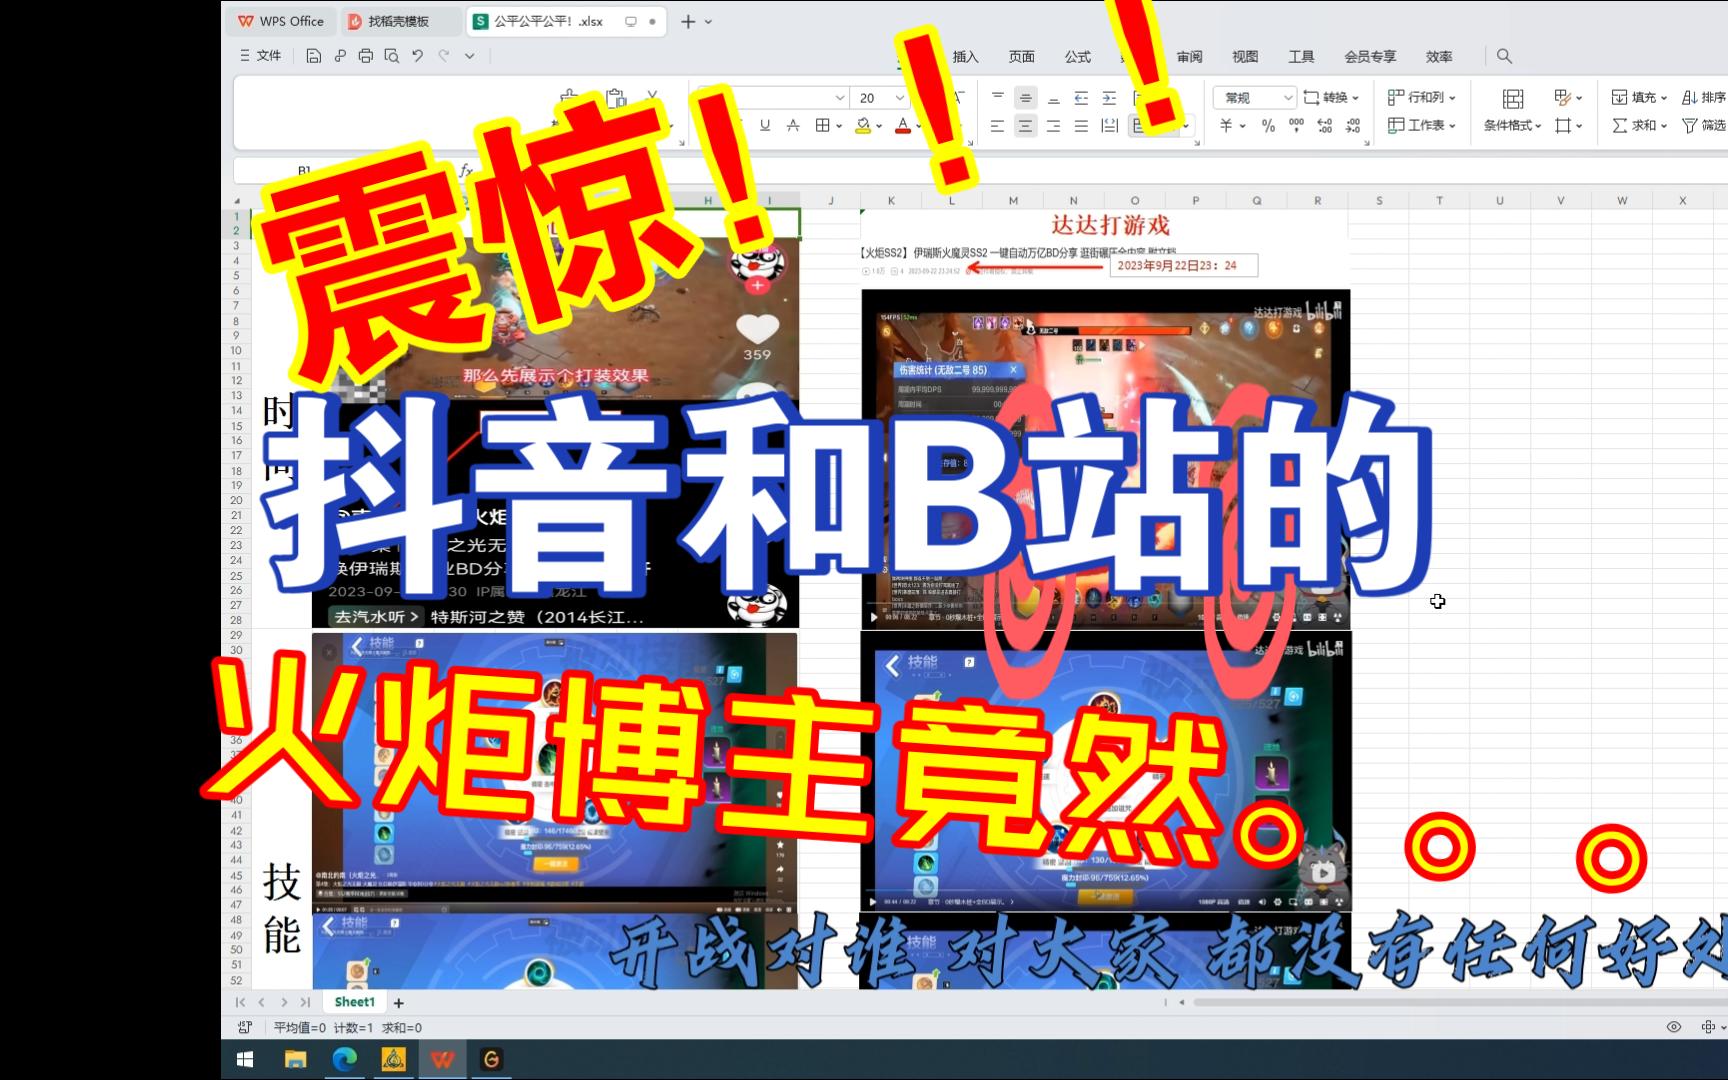Open the 行和列 dropdown
The width and height of the screenshot is (1728, 1080).
click(1422, 98)
